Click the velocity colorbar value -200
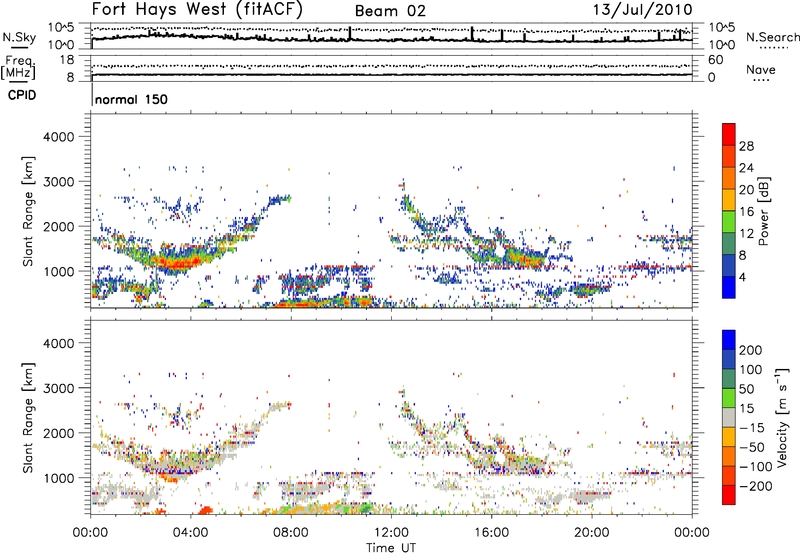The width and height of the screenshot is (800, 554). click(x=755, y=486)
